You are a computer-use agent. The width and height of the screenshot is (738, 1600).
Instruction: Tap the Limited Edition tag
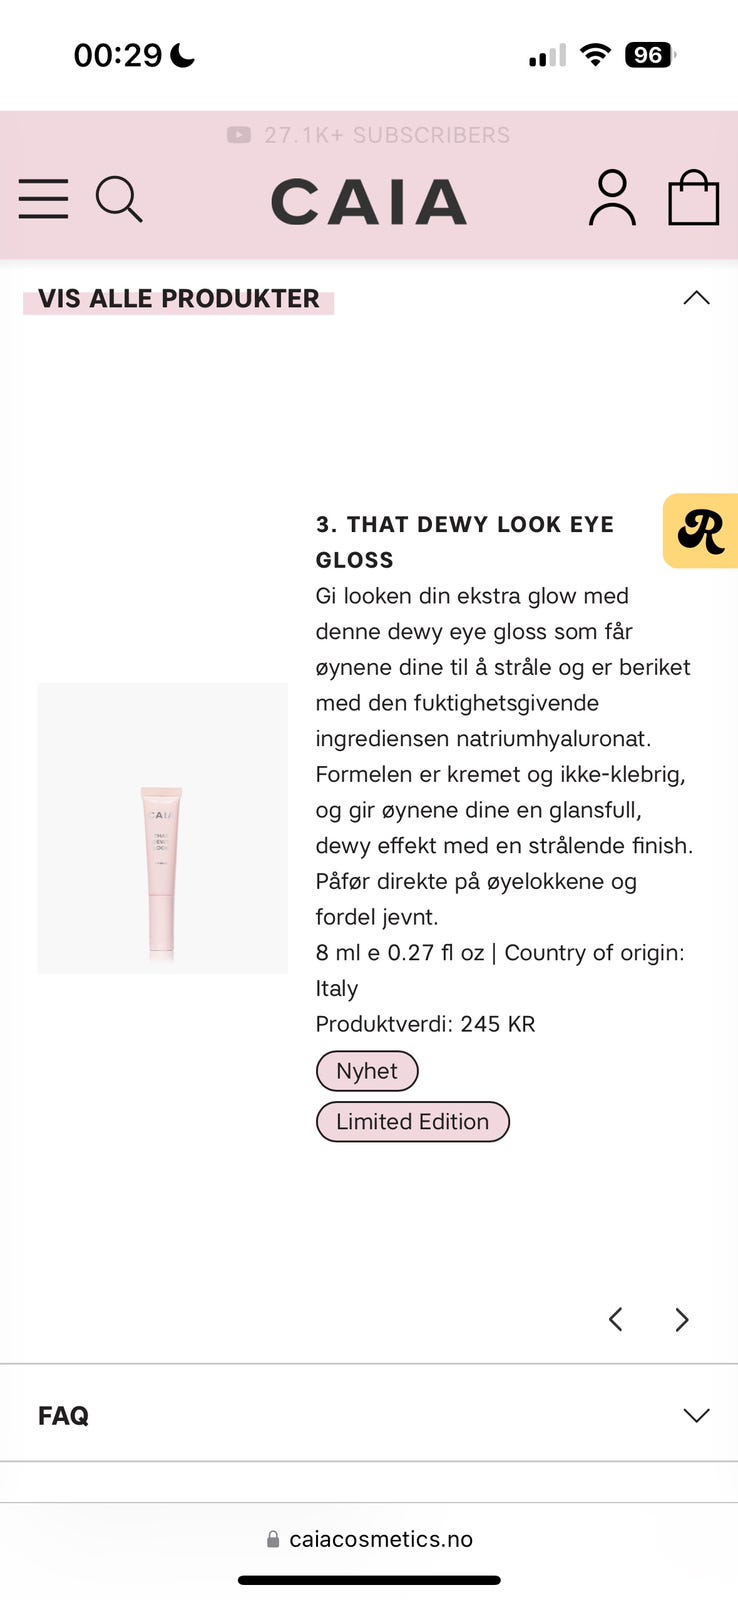coord(412,1122)
